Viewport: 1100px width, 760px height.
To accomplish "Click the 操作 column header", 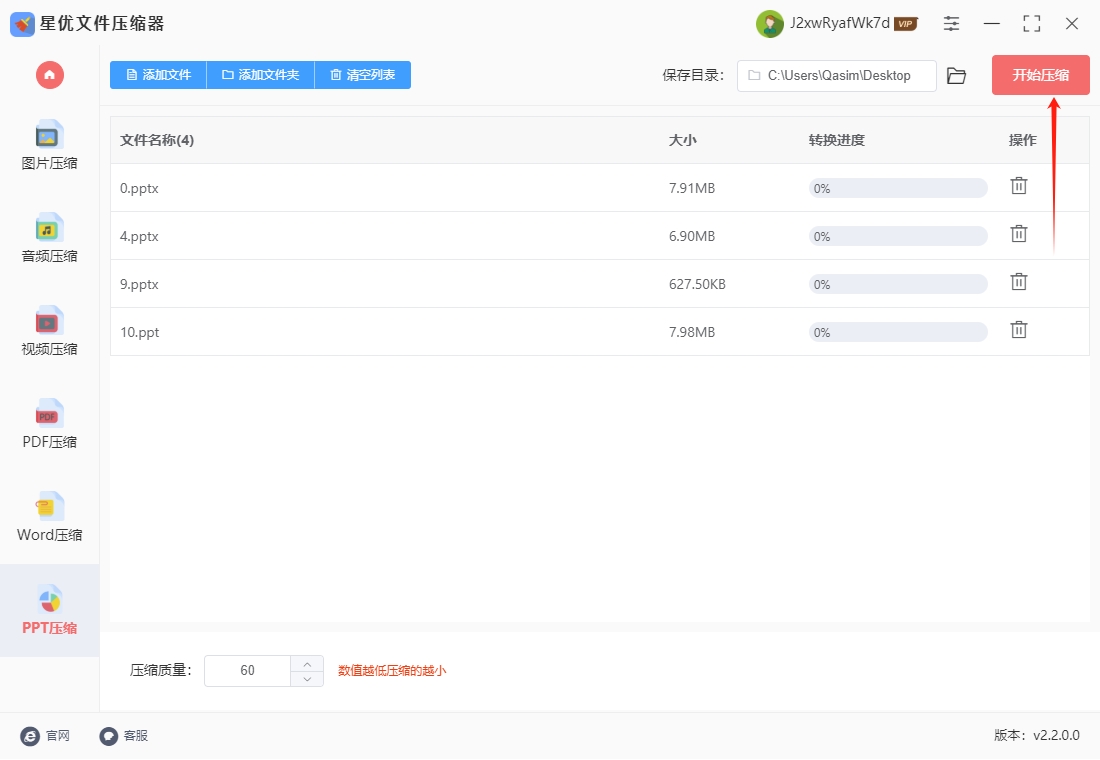I will (1022, 140).
